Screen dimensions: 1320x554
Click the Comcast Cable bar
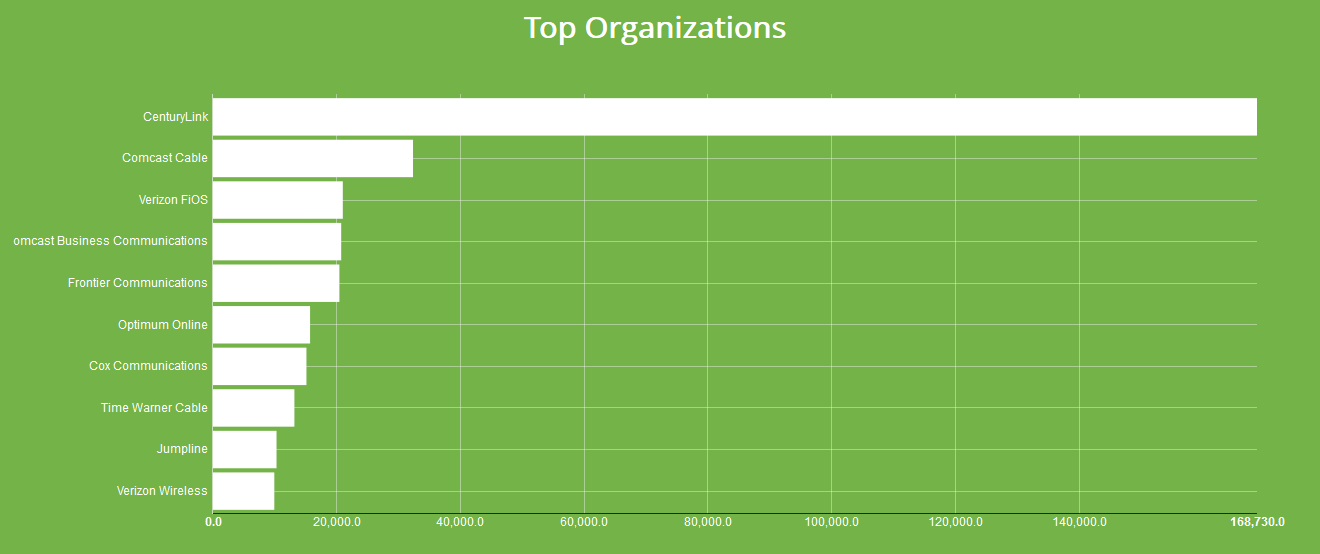313,158
